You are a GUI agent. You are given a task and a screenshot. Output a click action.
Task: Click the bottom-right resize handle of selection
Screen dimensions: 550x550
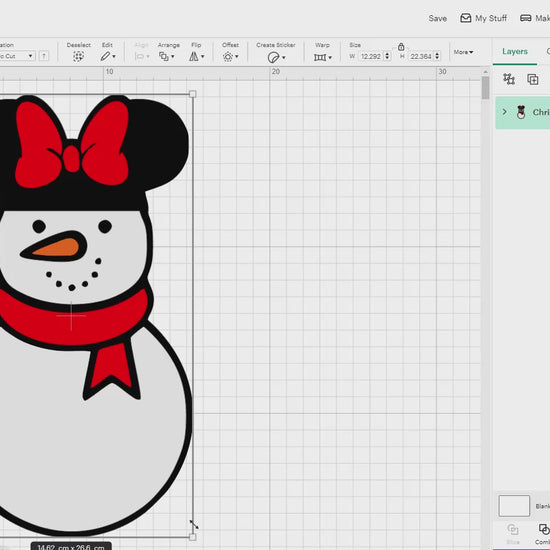[x=192, y=537]
